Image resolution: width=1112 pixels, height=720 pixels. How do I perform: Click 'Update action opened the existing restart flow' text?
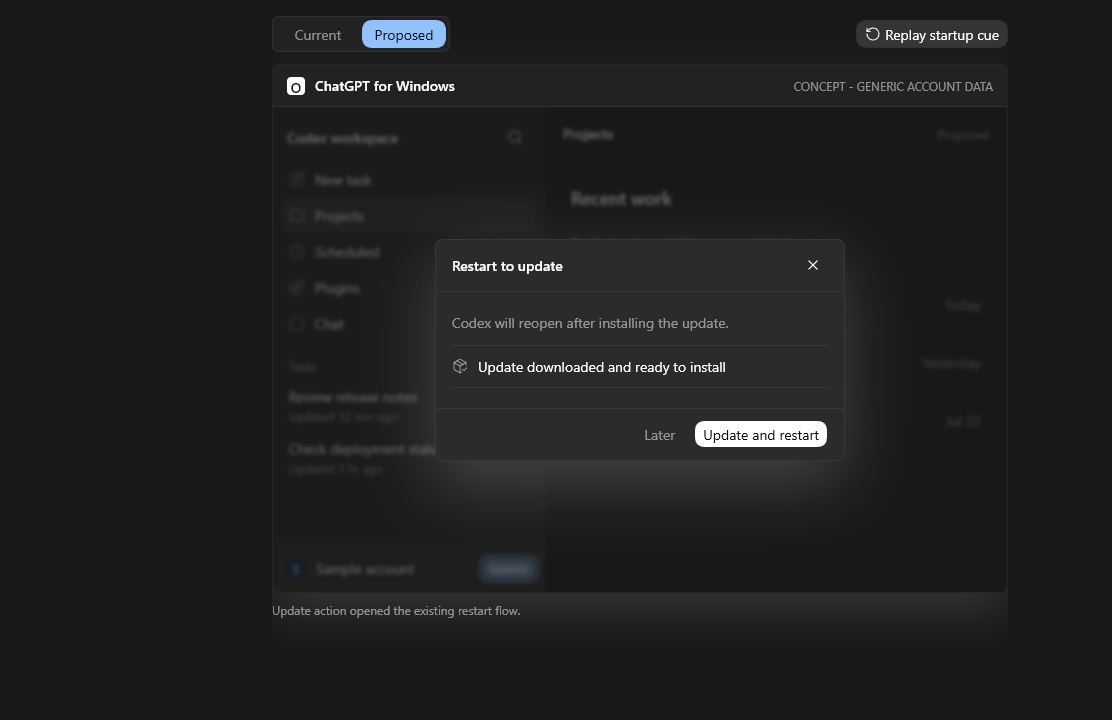pos(396,611)
